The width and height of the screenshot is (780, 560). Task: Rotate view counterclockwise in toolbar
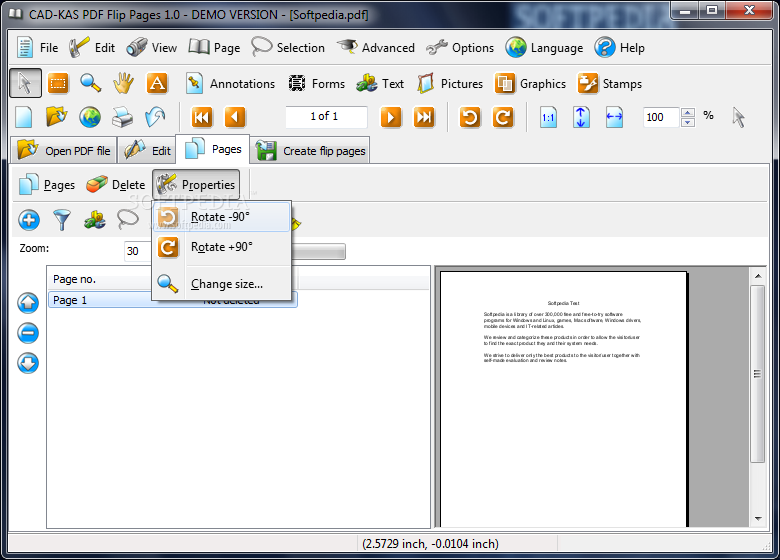click(x=470, y=117)
